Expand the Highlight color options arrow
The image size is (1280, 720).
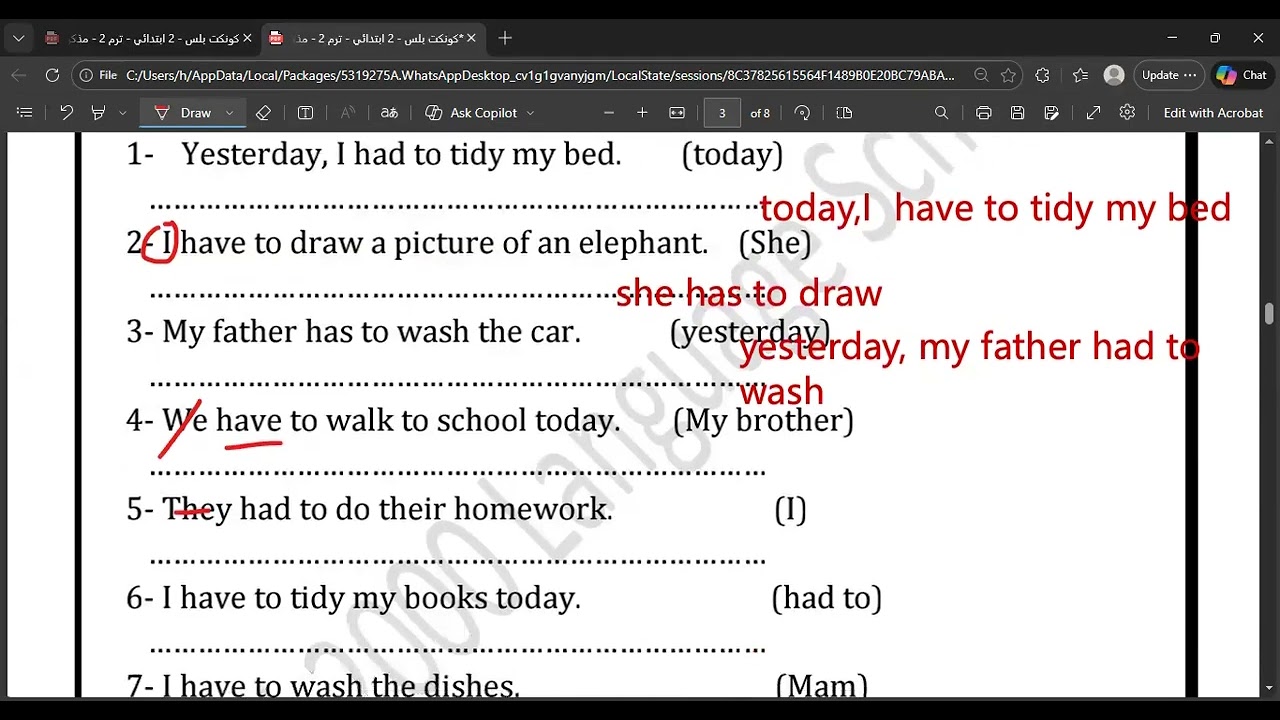[x=122, y=113]
